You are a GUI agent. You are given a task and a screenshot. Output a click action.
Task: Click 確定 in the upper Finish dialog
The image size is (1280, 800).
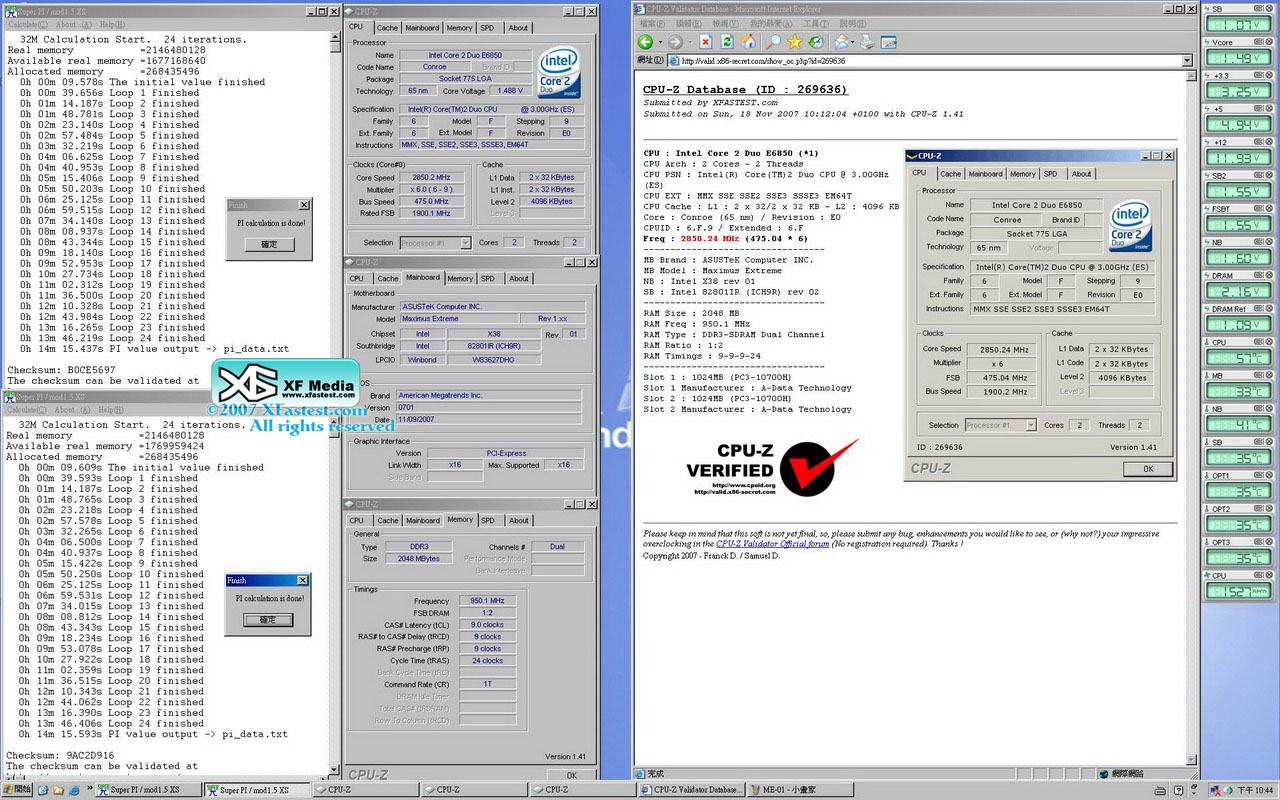(x=269, y=244)
